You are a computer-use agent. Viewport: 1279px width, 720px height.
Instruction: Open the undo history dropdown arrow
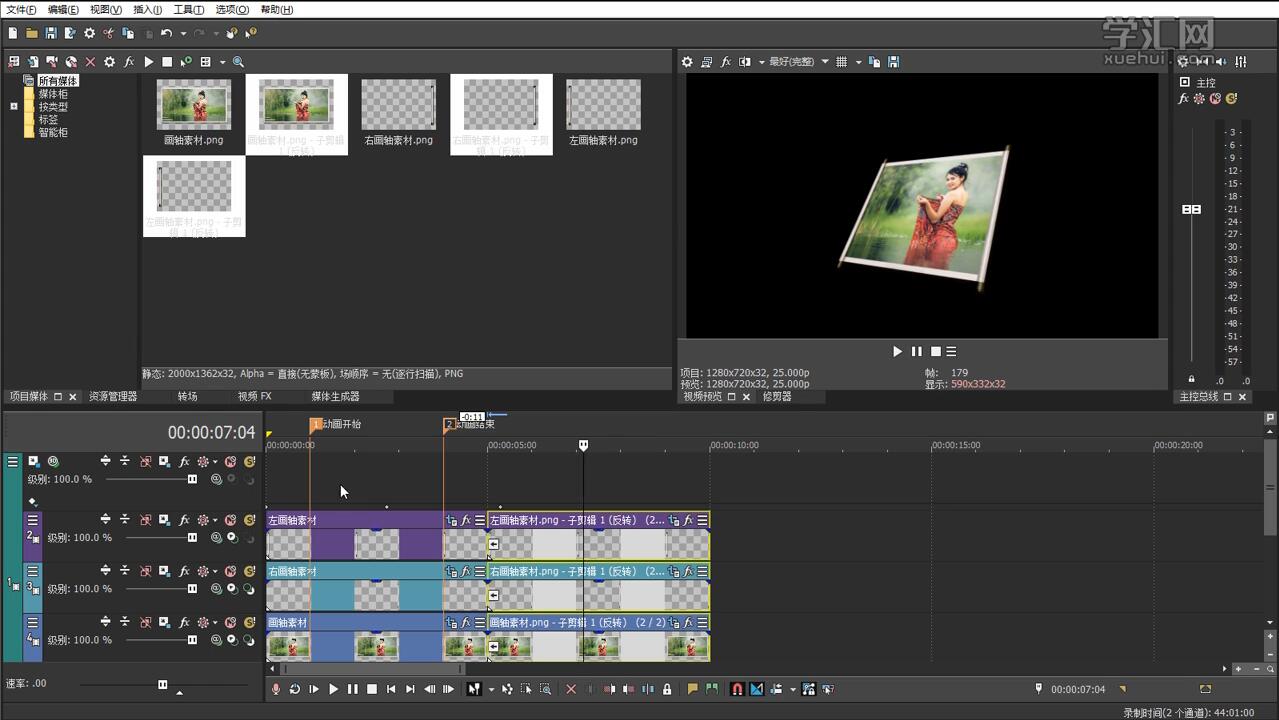click(x=183, y=33)
